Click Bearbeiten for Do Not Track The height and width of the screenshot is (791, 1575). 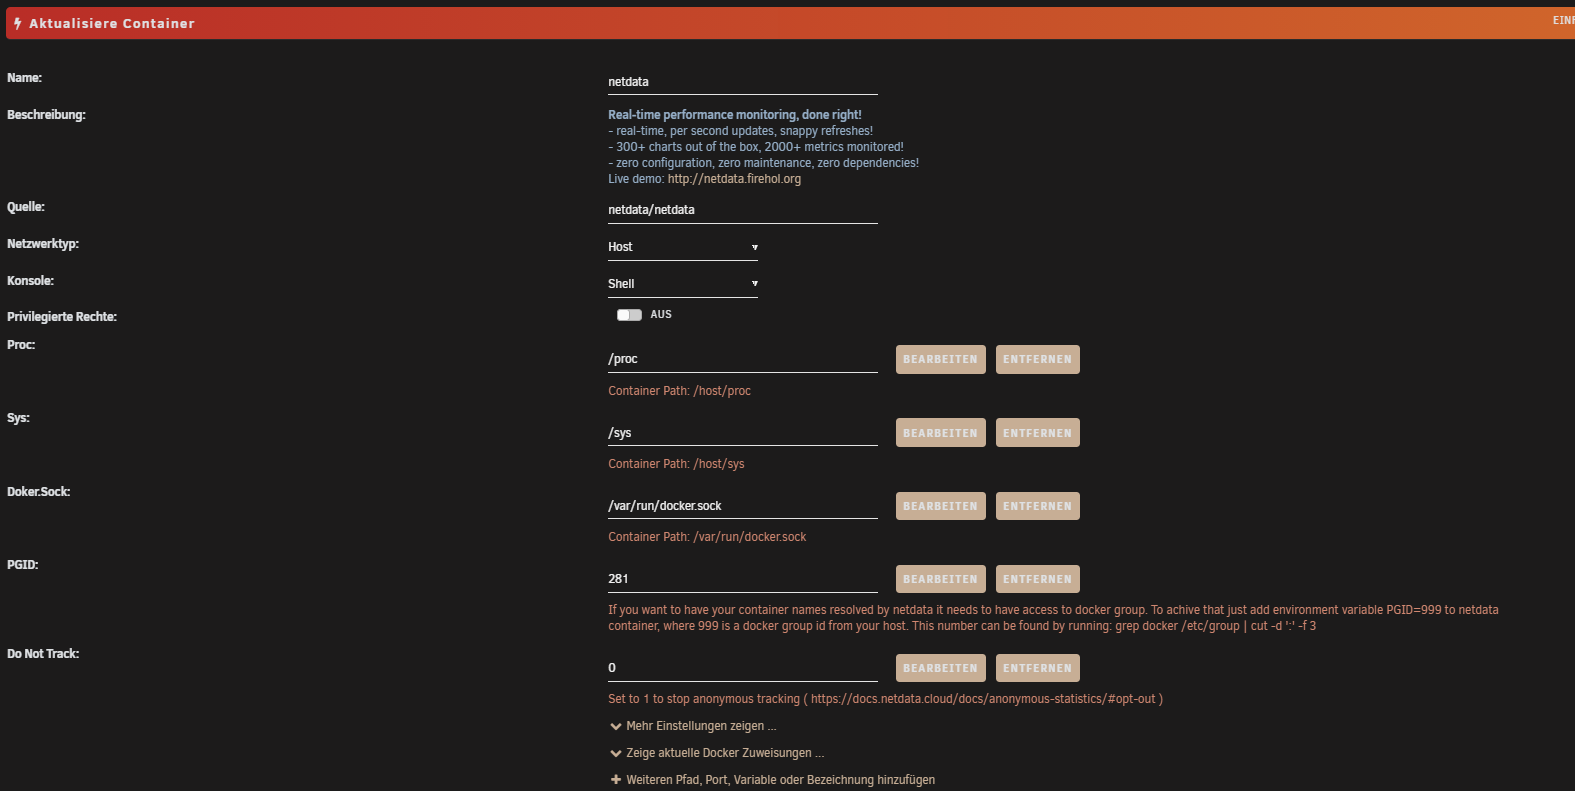(940, 668)
